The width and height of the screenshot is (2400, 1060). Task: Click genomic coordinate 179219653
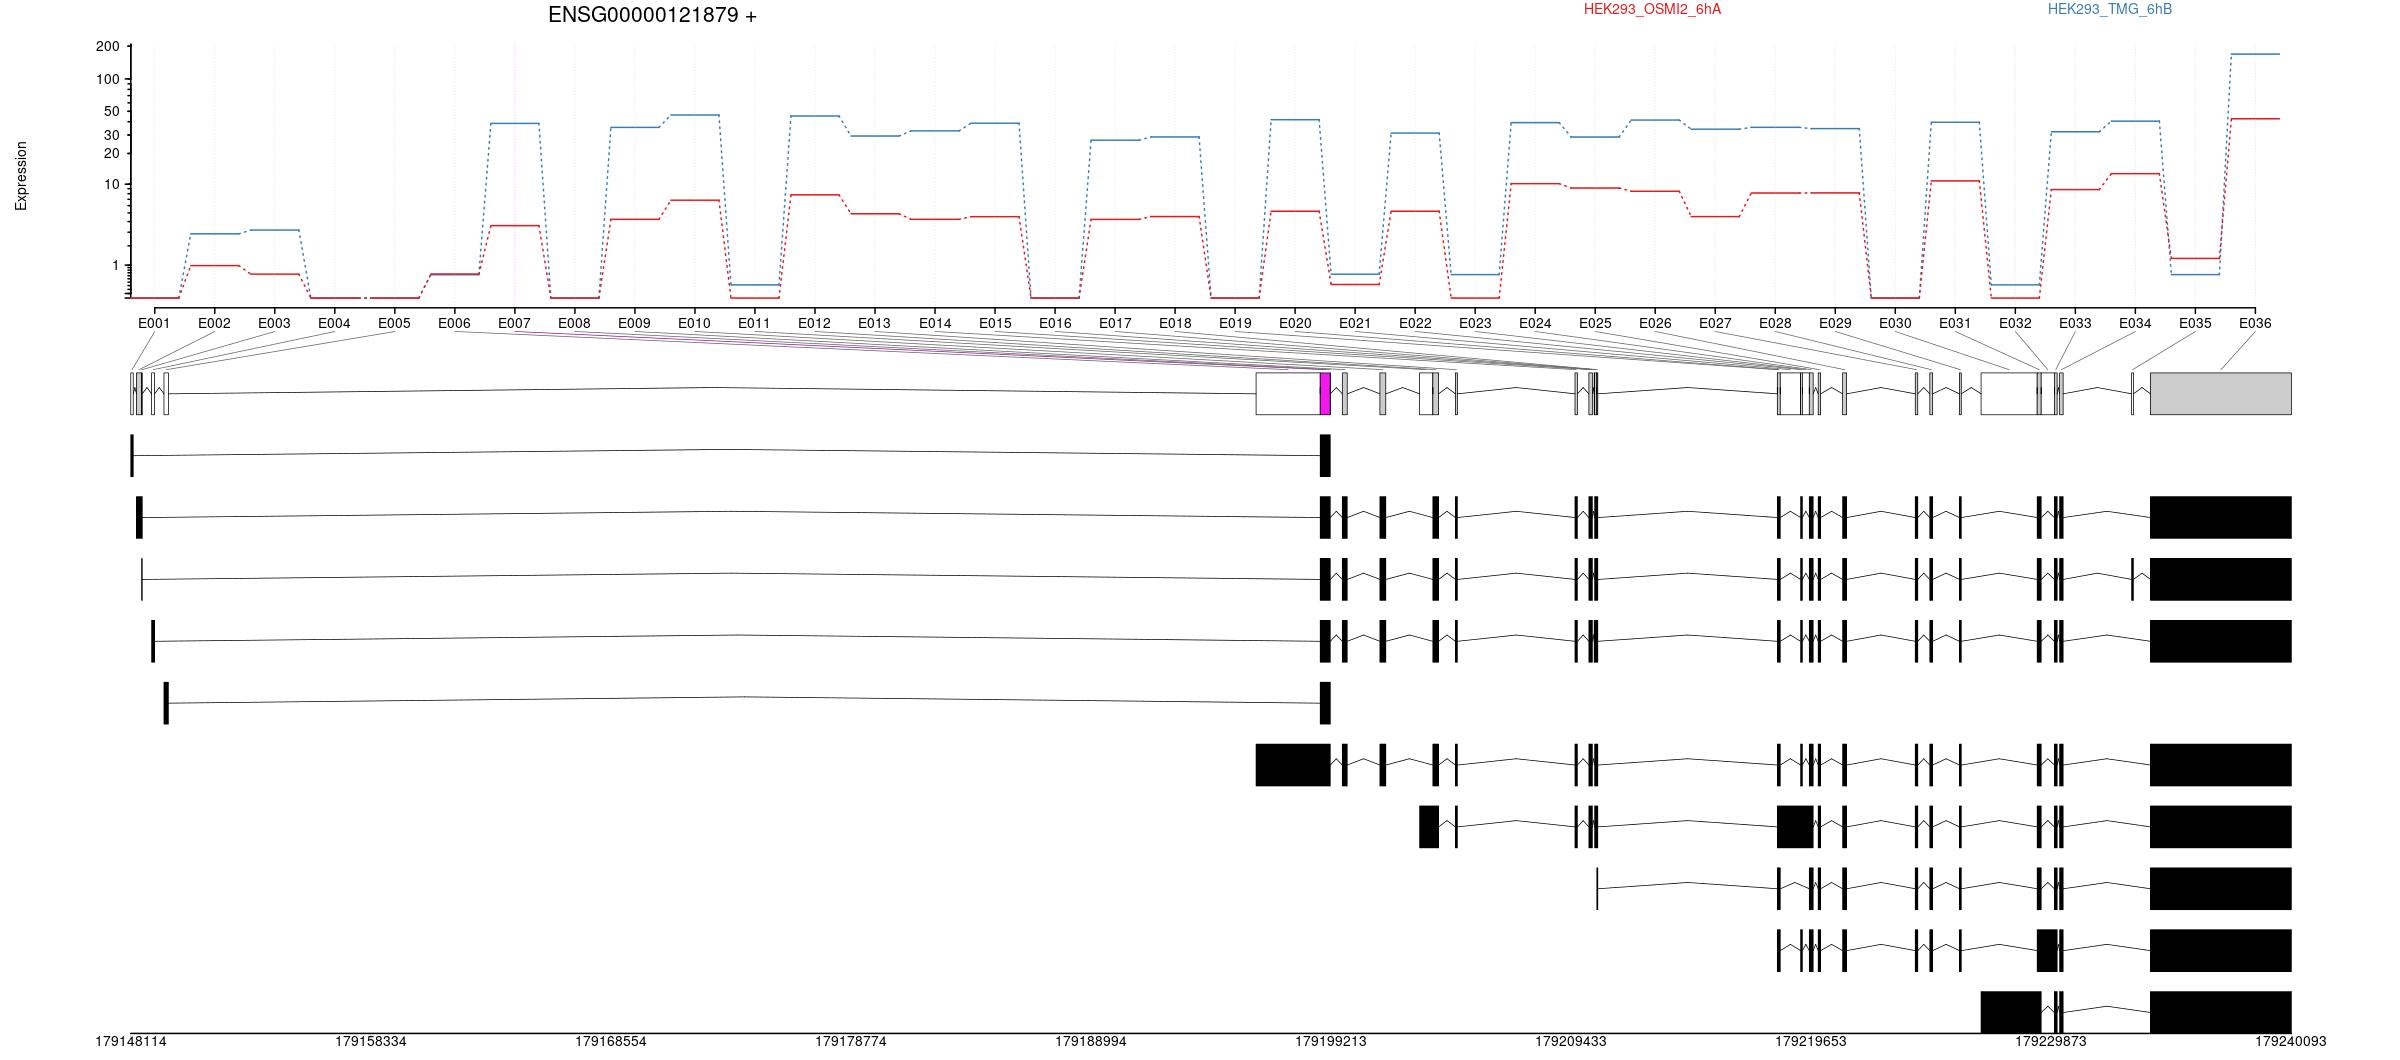coord(1811,1042)
